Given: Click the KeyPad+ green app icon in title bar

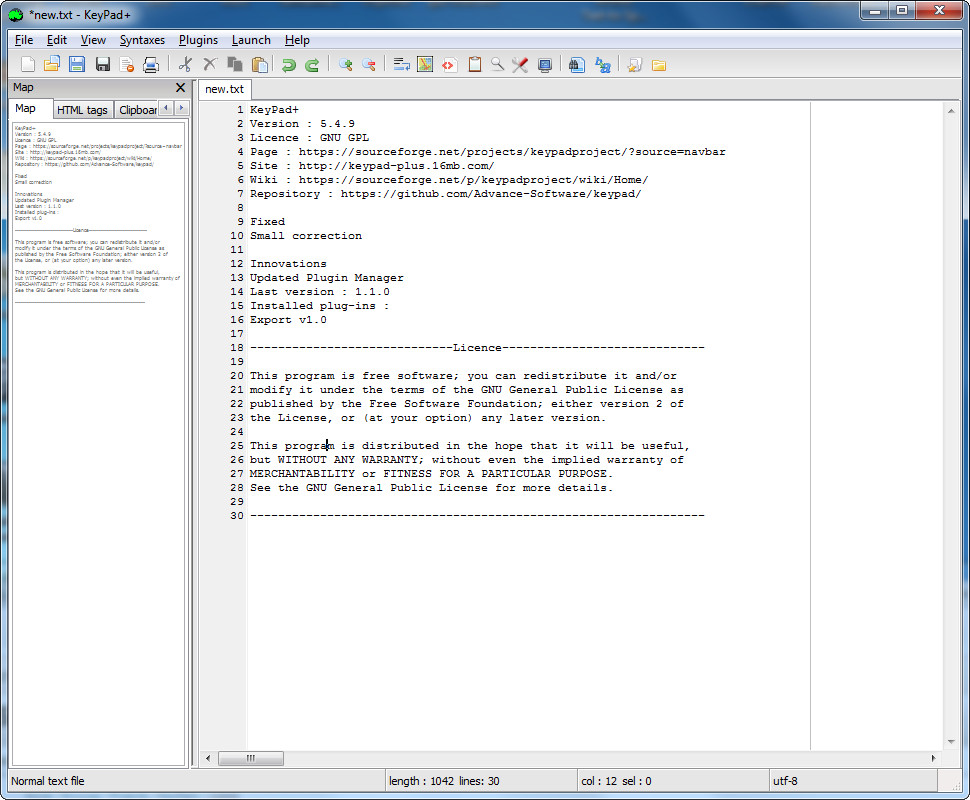Looking at the screenshot, I should [15, 14].
